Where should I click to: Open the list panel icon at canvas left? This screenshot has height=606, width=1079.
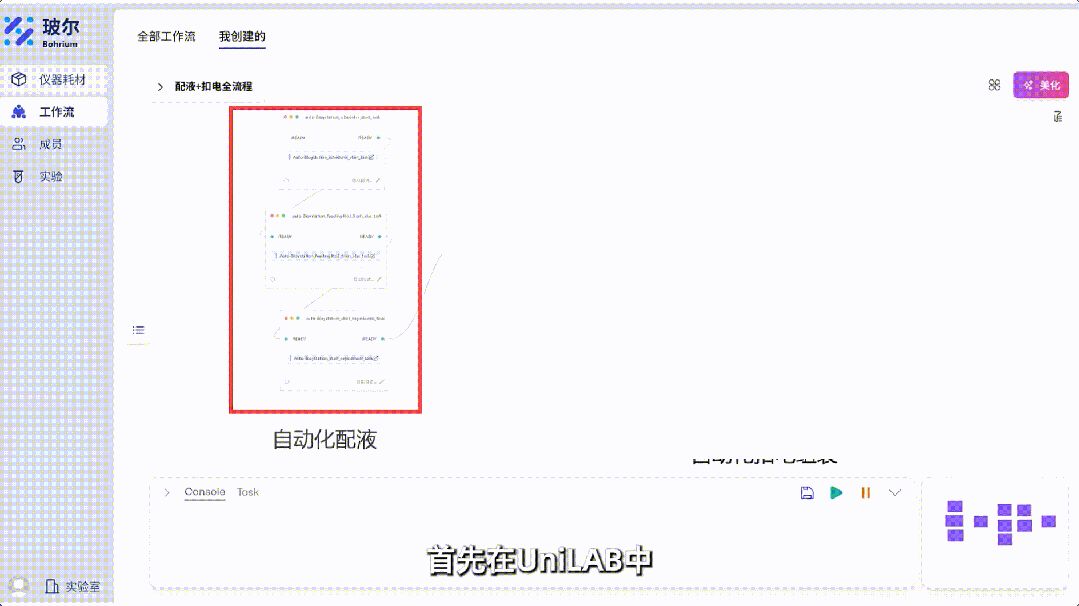139,330
